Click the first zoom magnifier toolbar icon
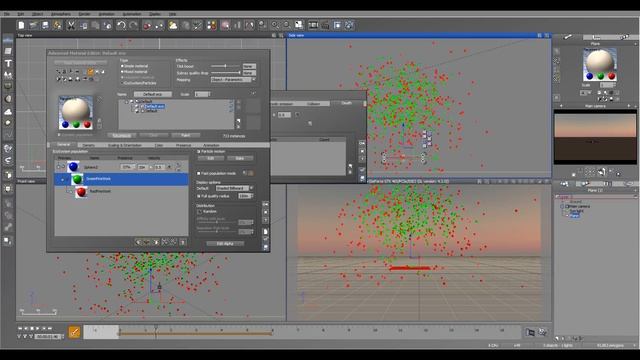Screen dimensions: 640x360 click(x=275, y=25)
